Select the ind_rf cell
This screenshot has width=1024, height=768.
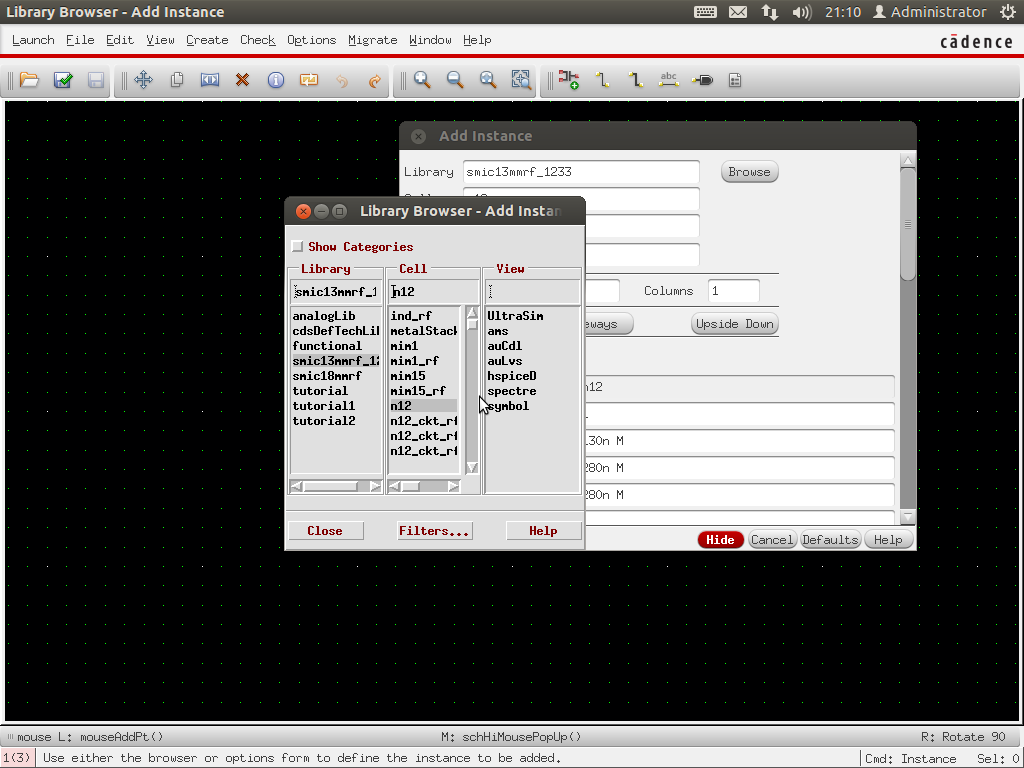click(411, 315)
